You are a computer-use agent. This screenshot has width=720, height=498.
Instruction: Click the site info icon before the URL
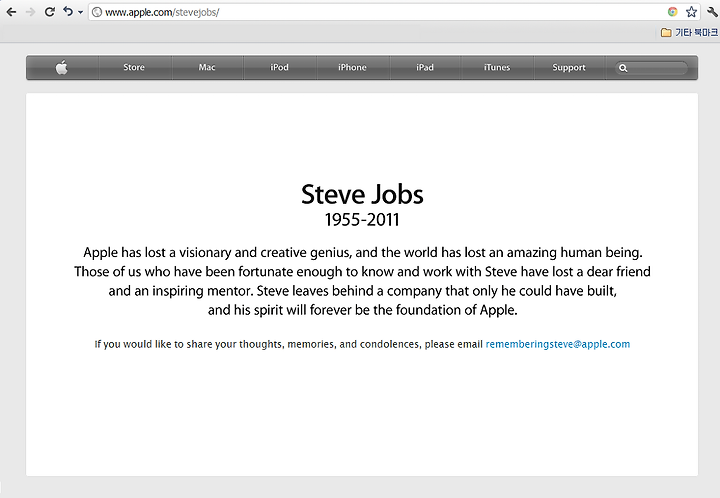[97, 12]
